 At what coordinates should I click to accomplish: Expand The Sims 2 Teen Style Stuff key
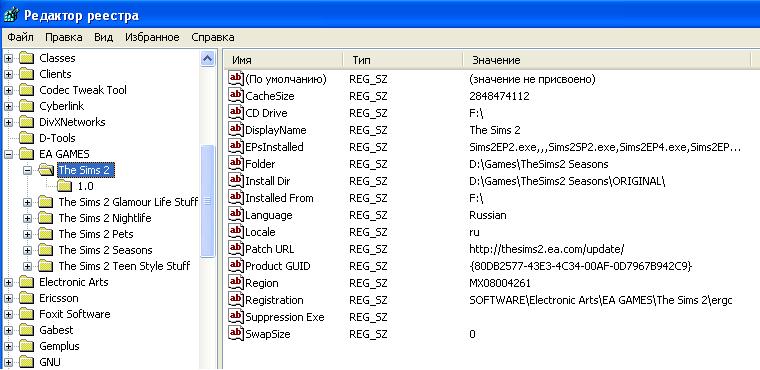click(28, 267)
